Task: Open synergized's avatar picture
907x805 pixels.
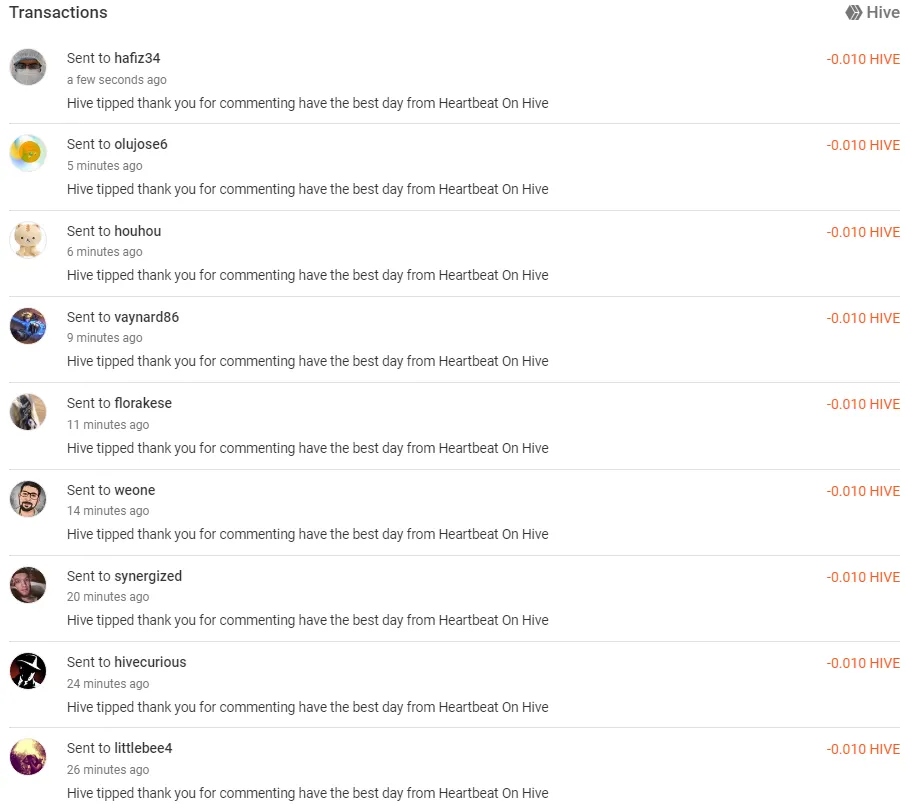Action: (x=28, y=585)
